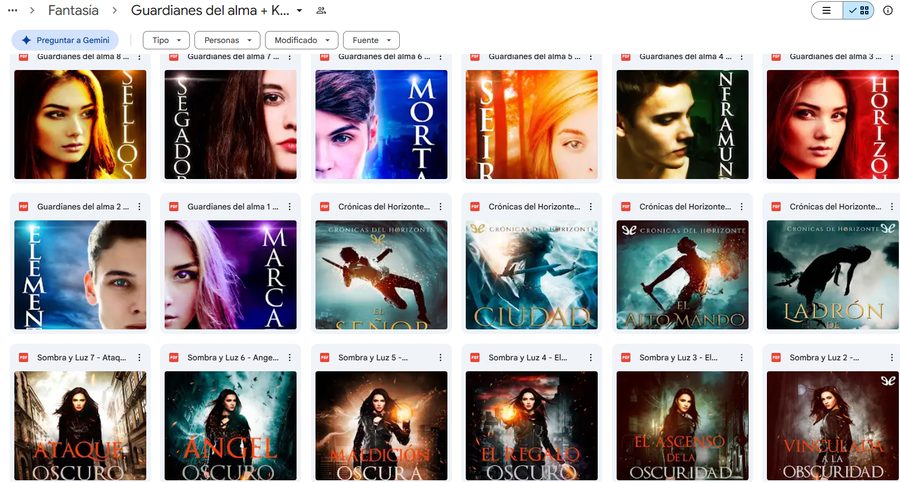900x482 pixels.
Task: Click PDF icon of Guardianes del alma 1
Action: coord(174,207)
